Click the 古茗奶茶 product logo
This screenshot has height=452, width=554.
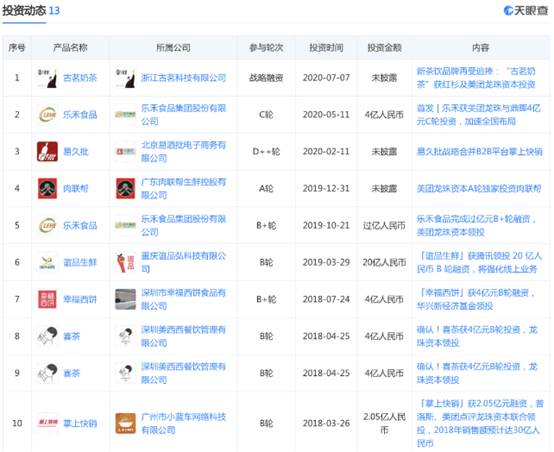pyautogui.click(x=47, y=78)
